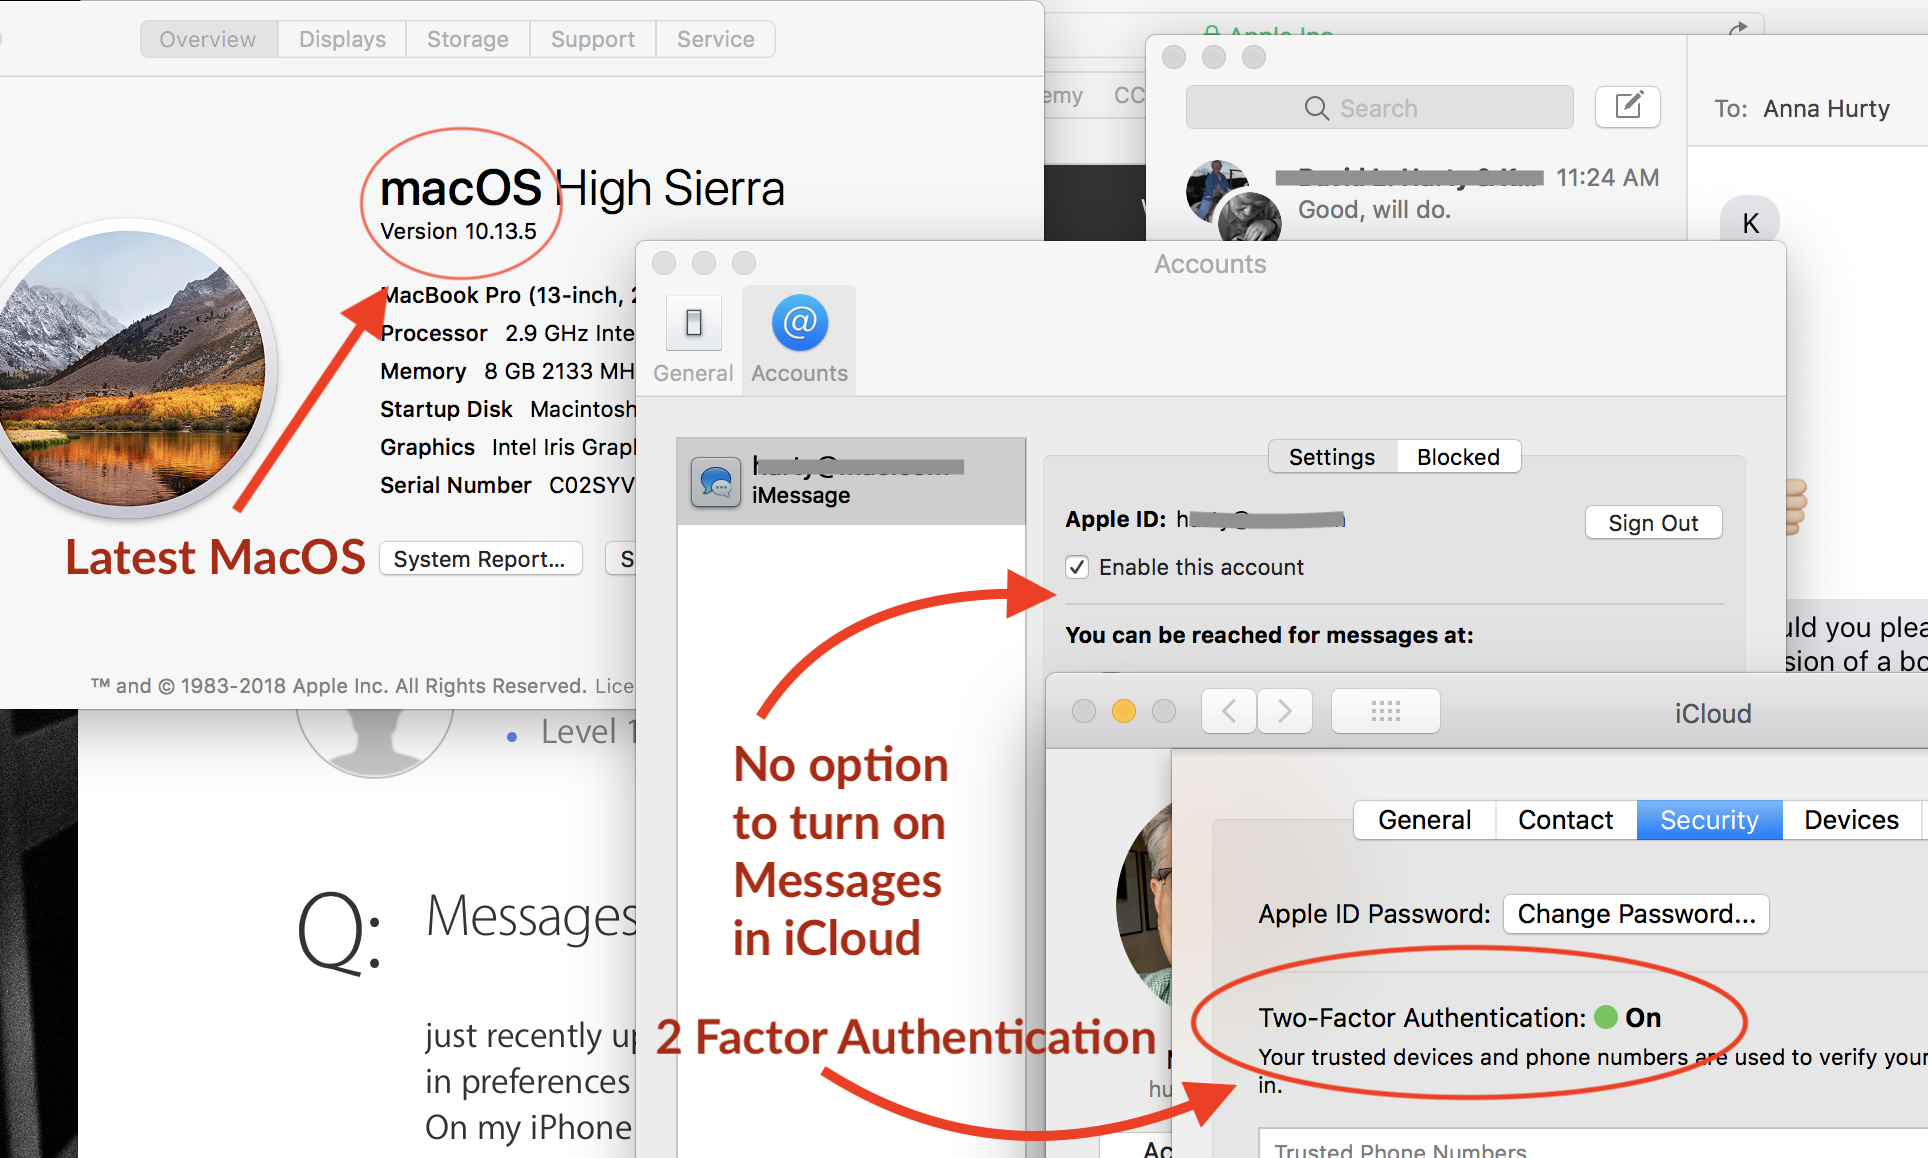Open the General preferences phone icon
Screen dimensions: 1928x1158
(x=693, y=324)
